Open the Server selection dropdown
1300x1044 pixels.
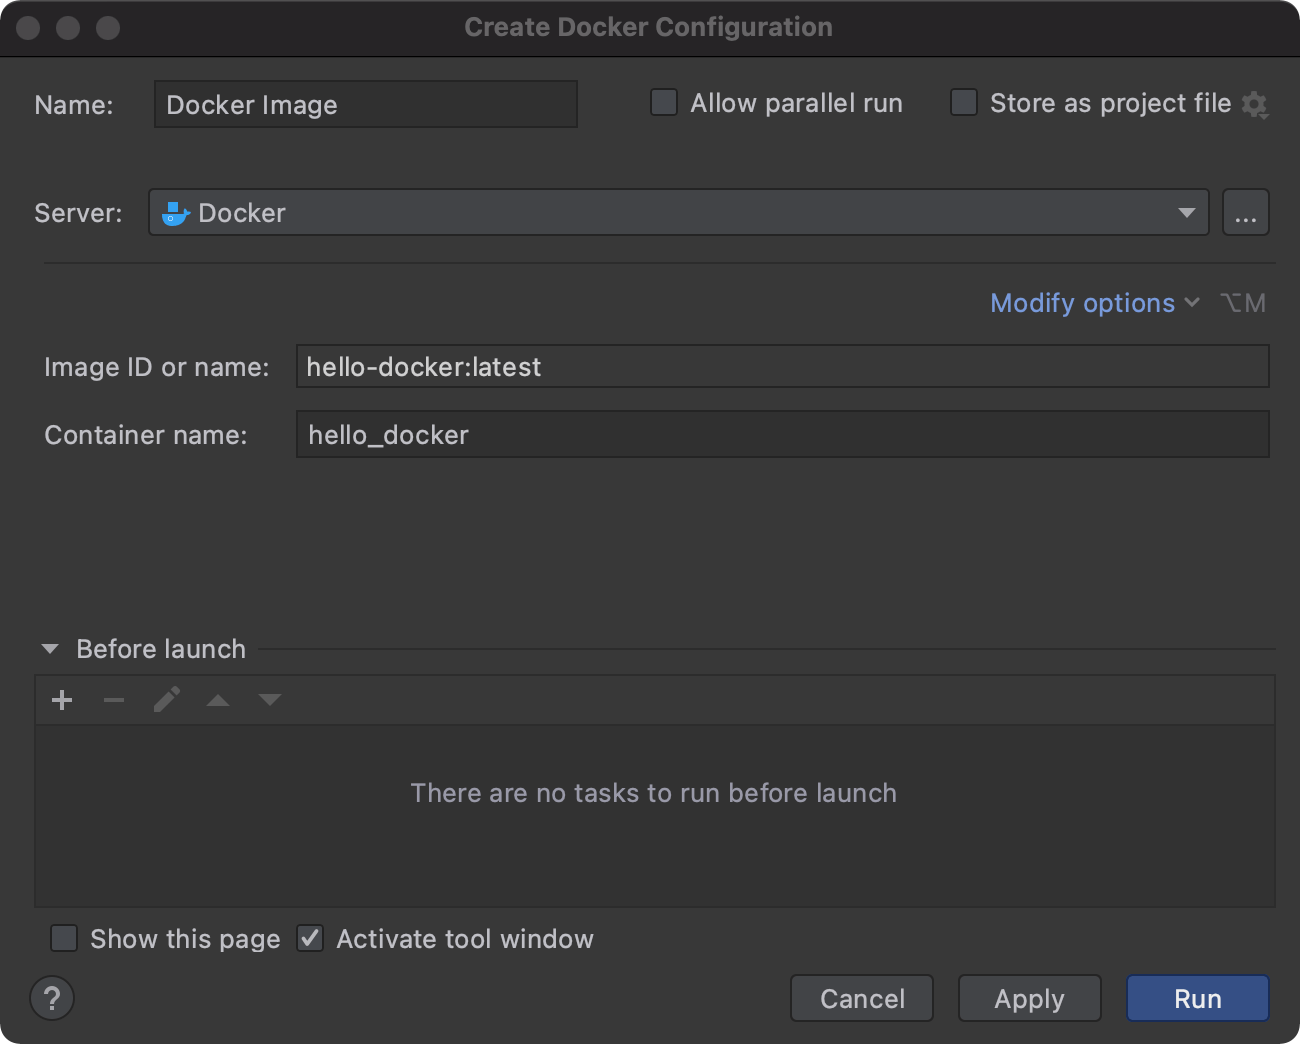(x=1186, y=212)
